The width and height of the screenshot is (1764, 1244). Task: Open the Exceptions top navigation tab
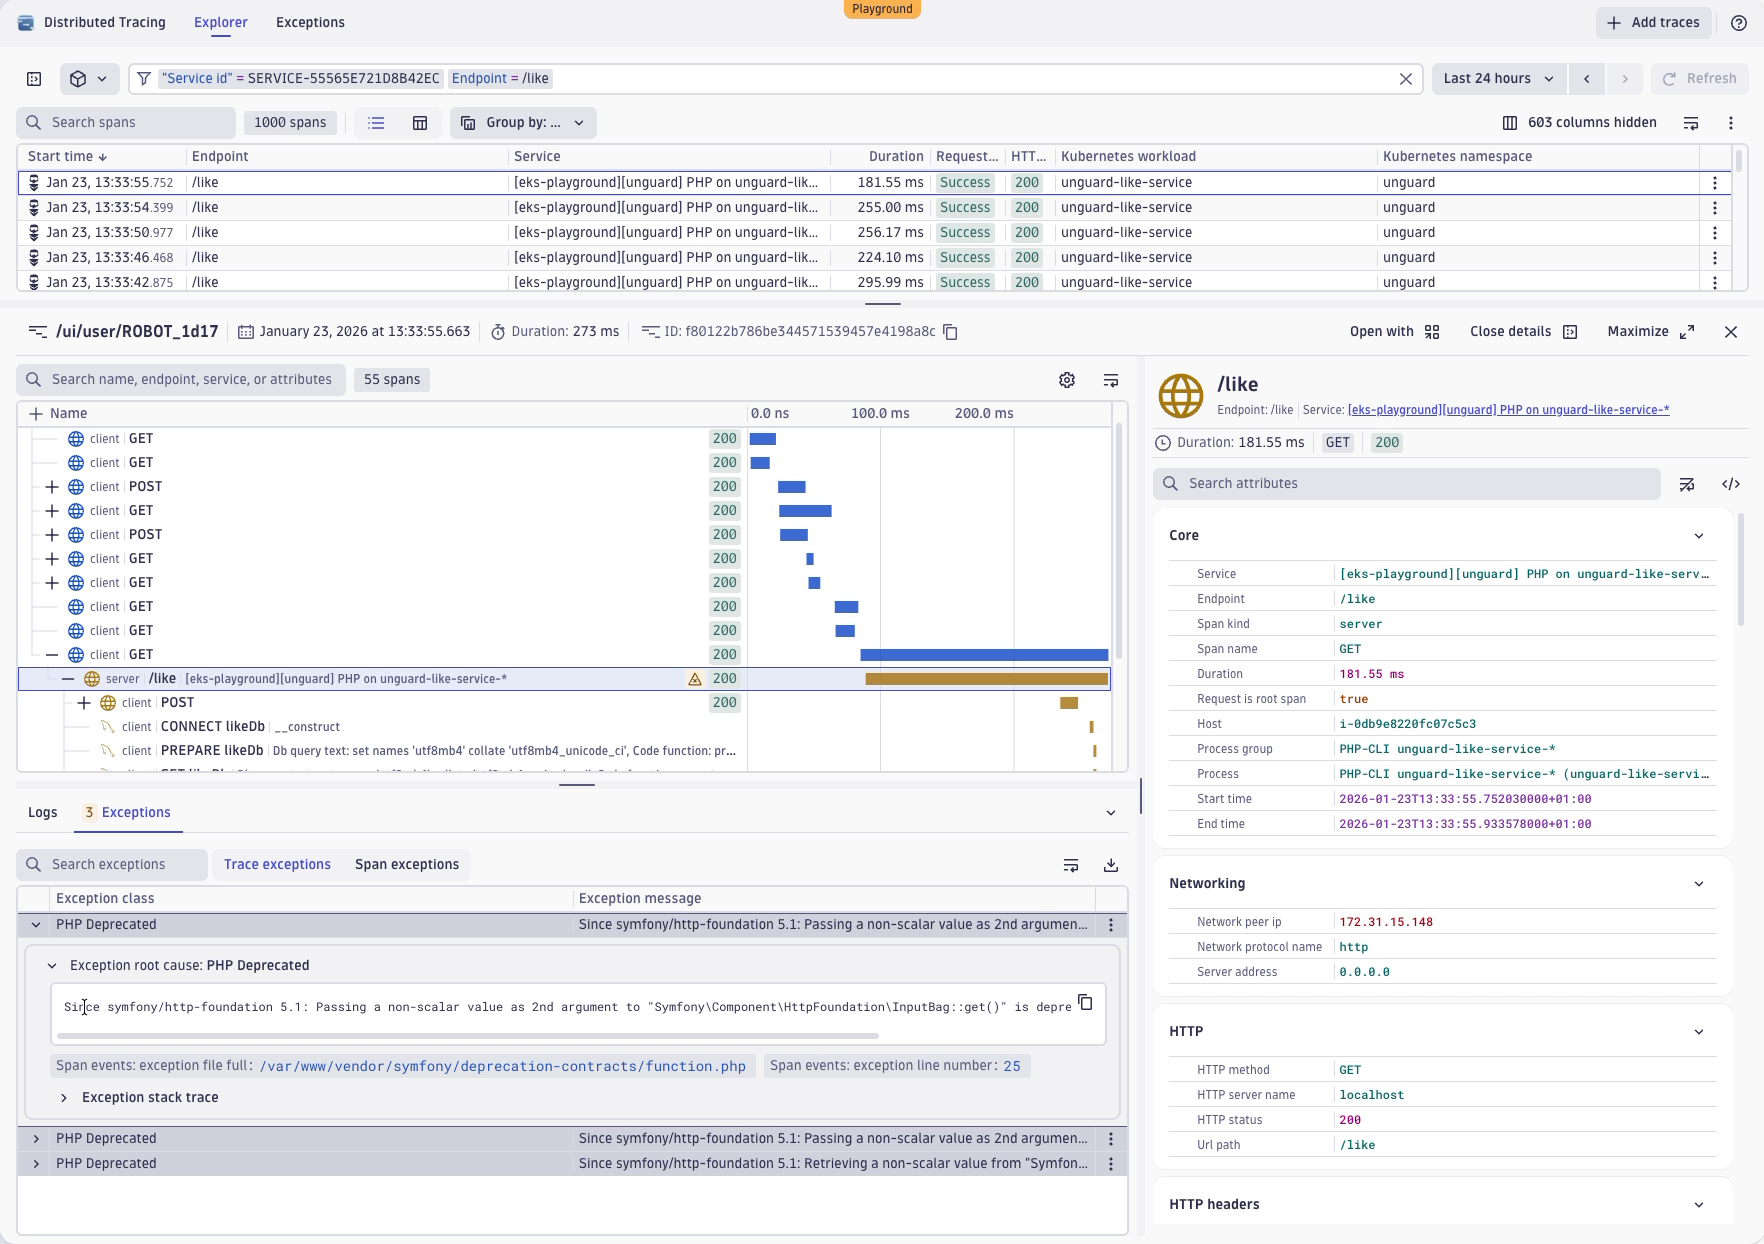coord(310,23)
